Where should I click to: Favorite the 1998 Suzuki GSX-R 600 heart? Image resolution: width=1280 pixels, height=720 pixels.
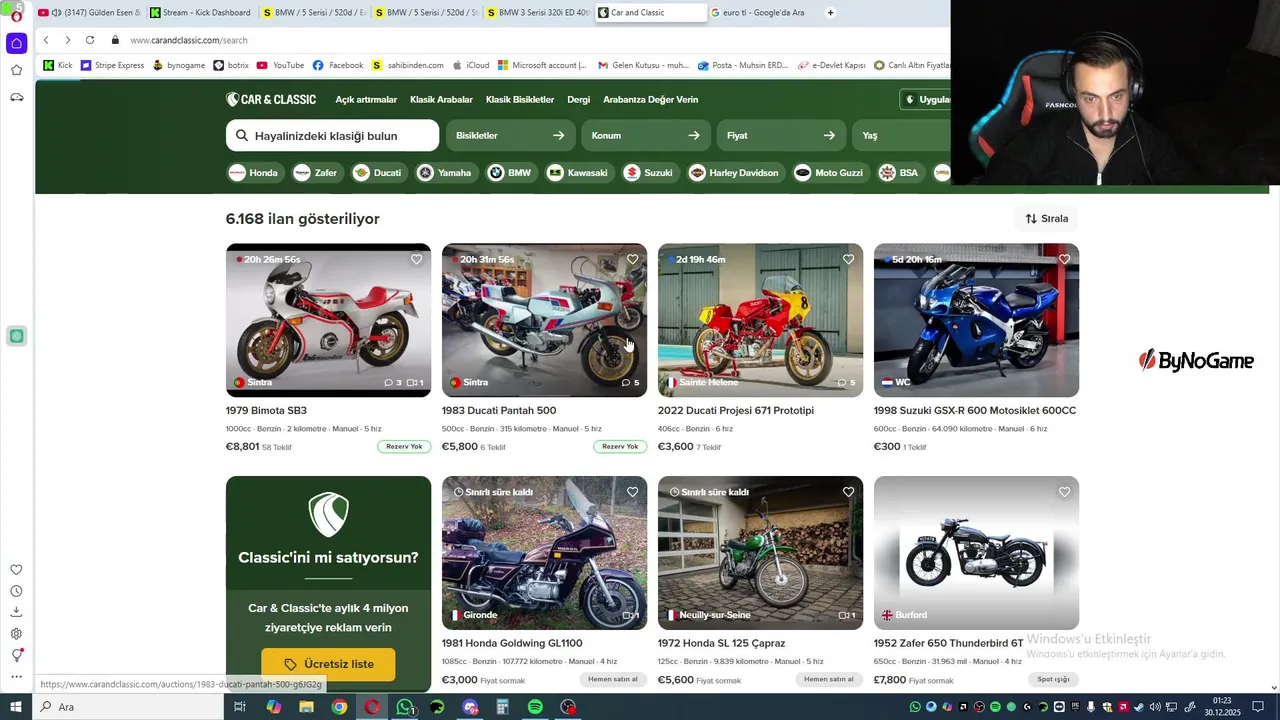(x=1064, y=259)
